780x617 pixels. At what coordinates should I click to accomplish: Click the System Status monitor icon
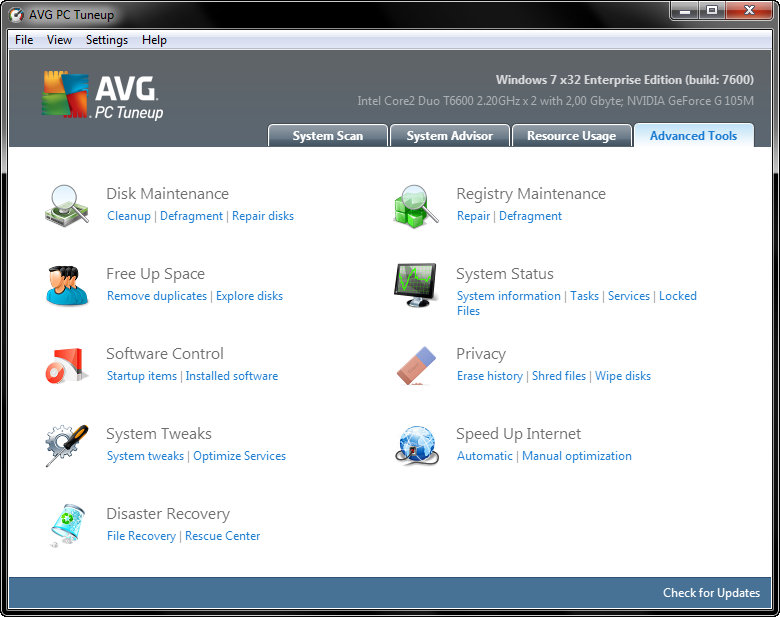[415, 285]
